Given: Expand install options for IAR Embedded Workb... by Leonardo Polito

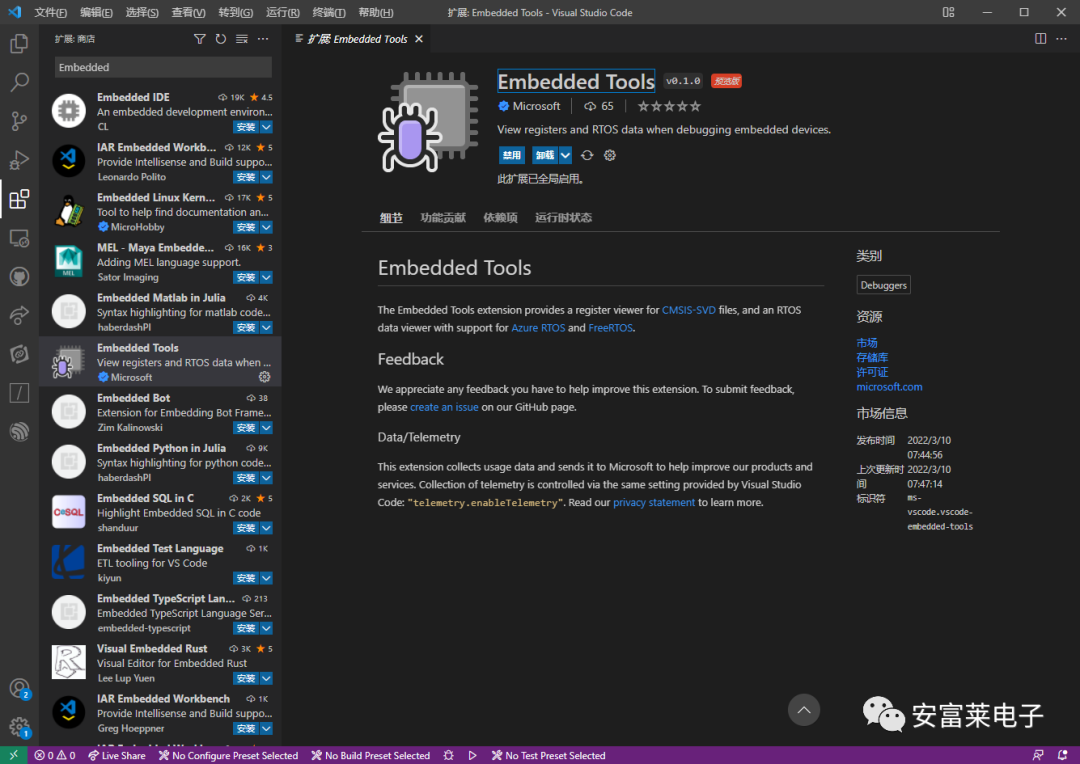Looking at the screenshot, I should click(267, 177).
